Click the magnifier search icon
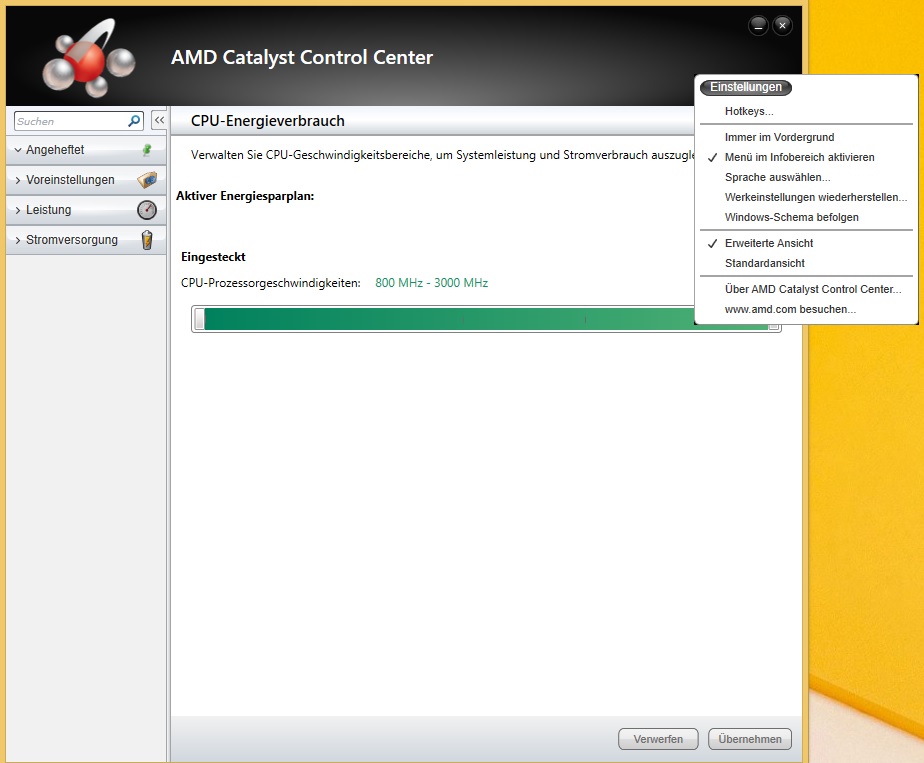924x763 pixels. pyautogui.click(x=134, y=121)
